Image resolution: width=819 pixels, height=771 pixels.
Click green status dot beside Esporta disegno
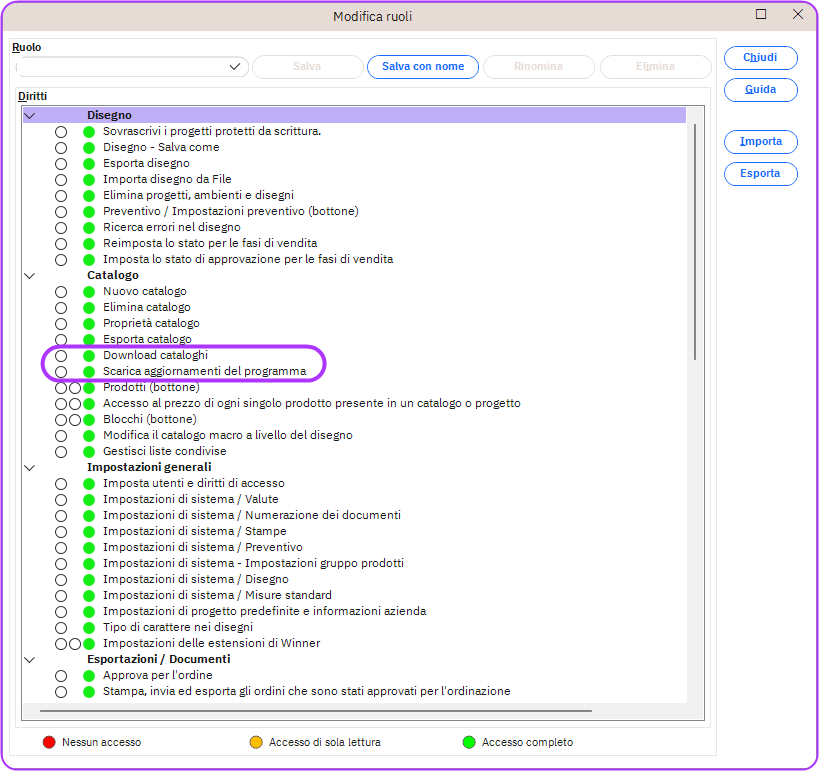[89, 163]
